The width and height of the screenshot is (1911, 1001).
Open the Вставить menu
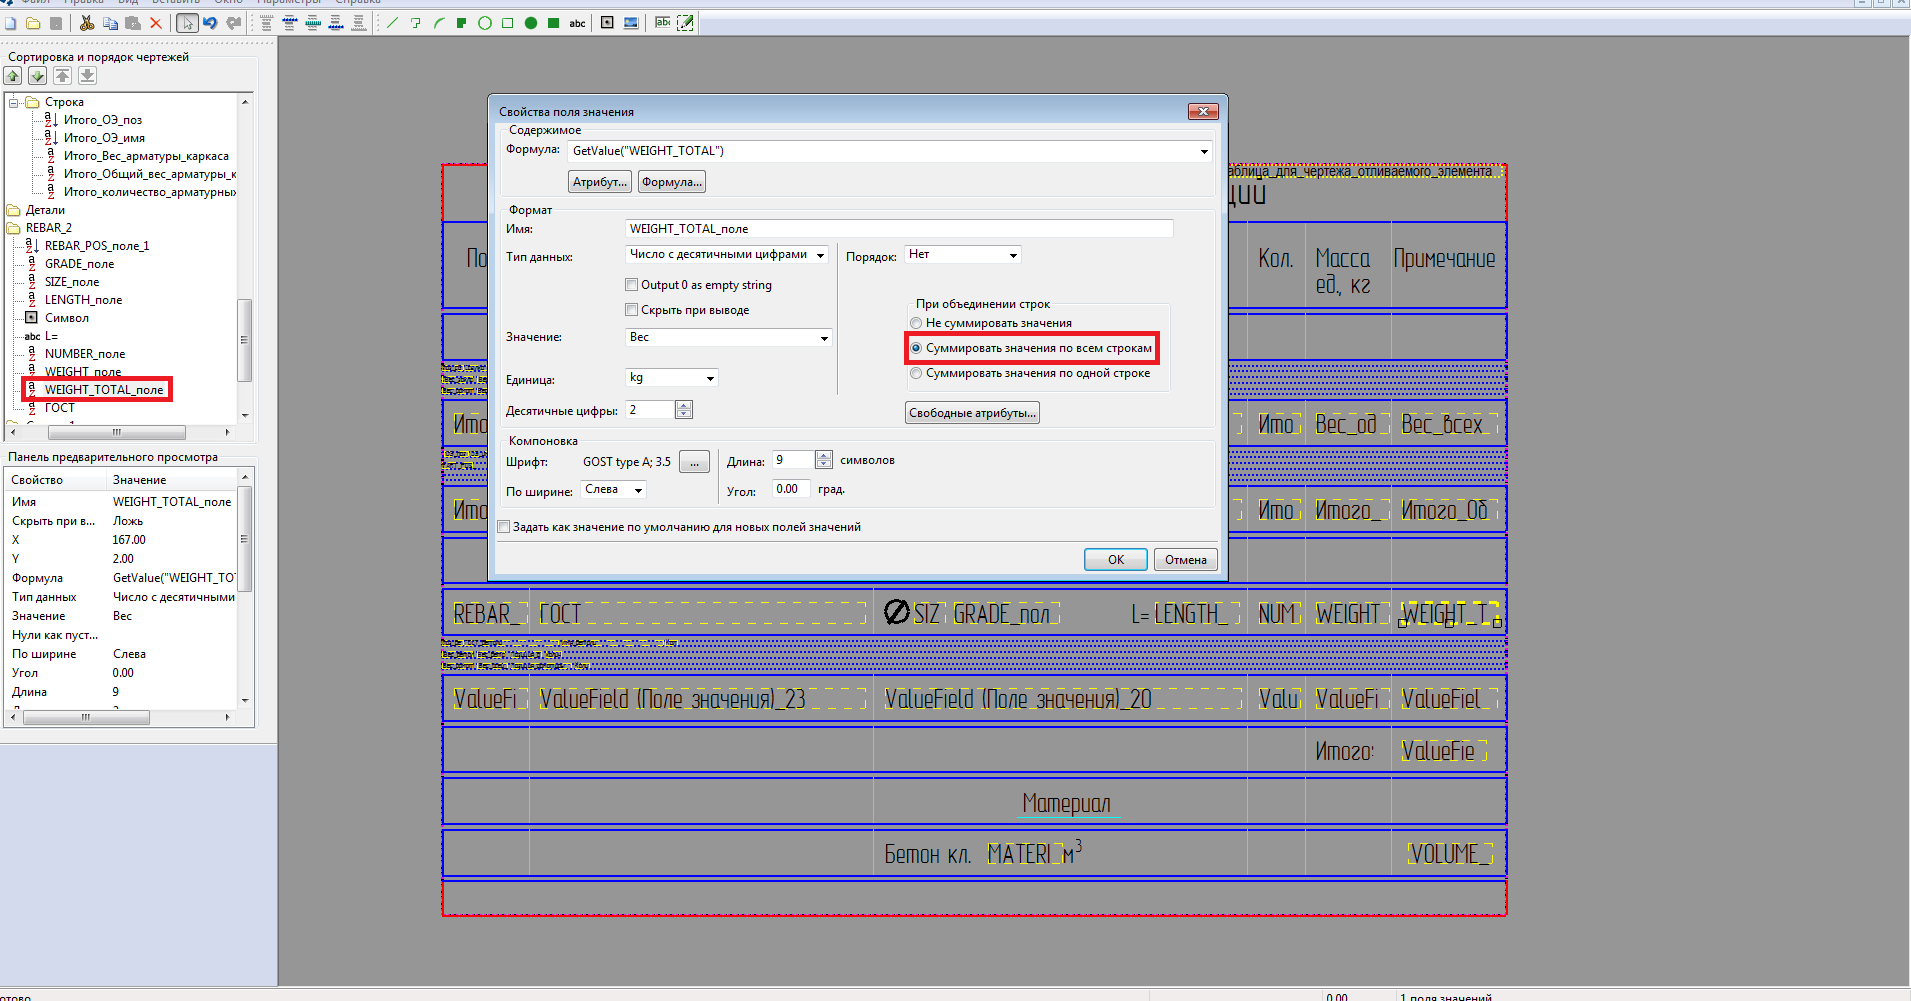[x=176, y=2]
